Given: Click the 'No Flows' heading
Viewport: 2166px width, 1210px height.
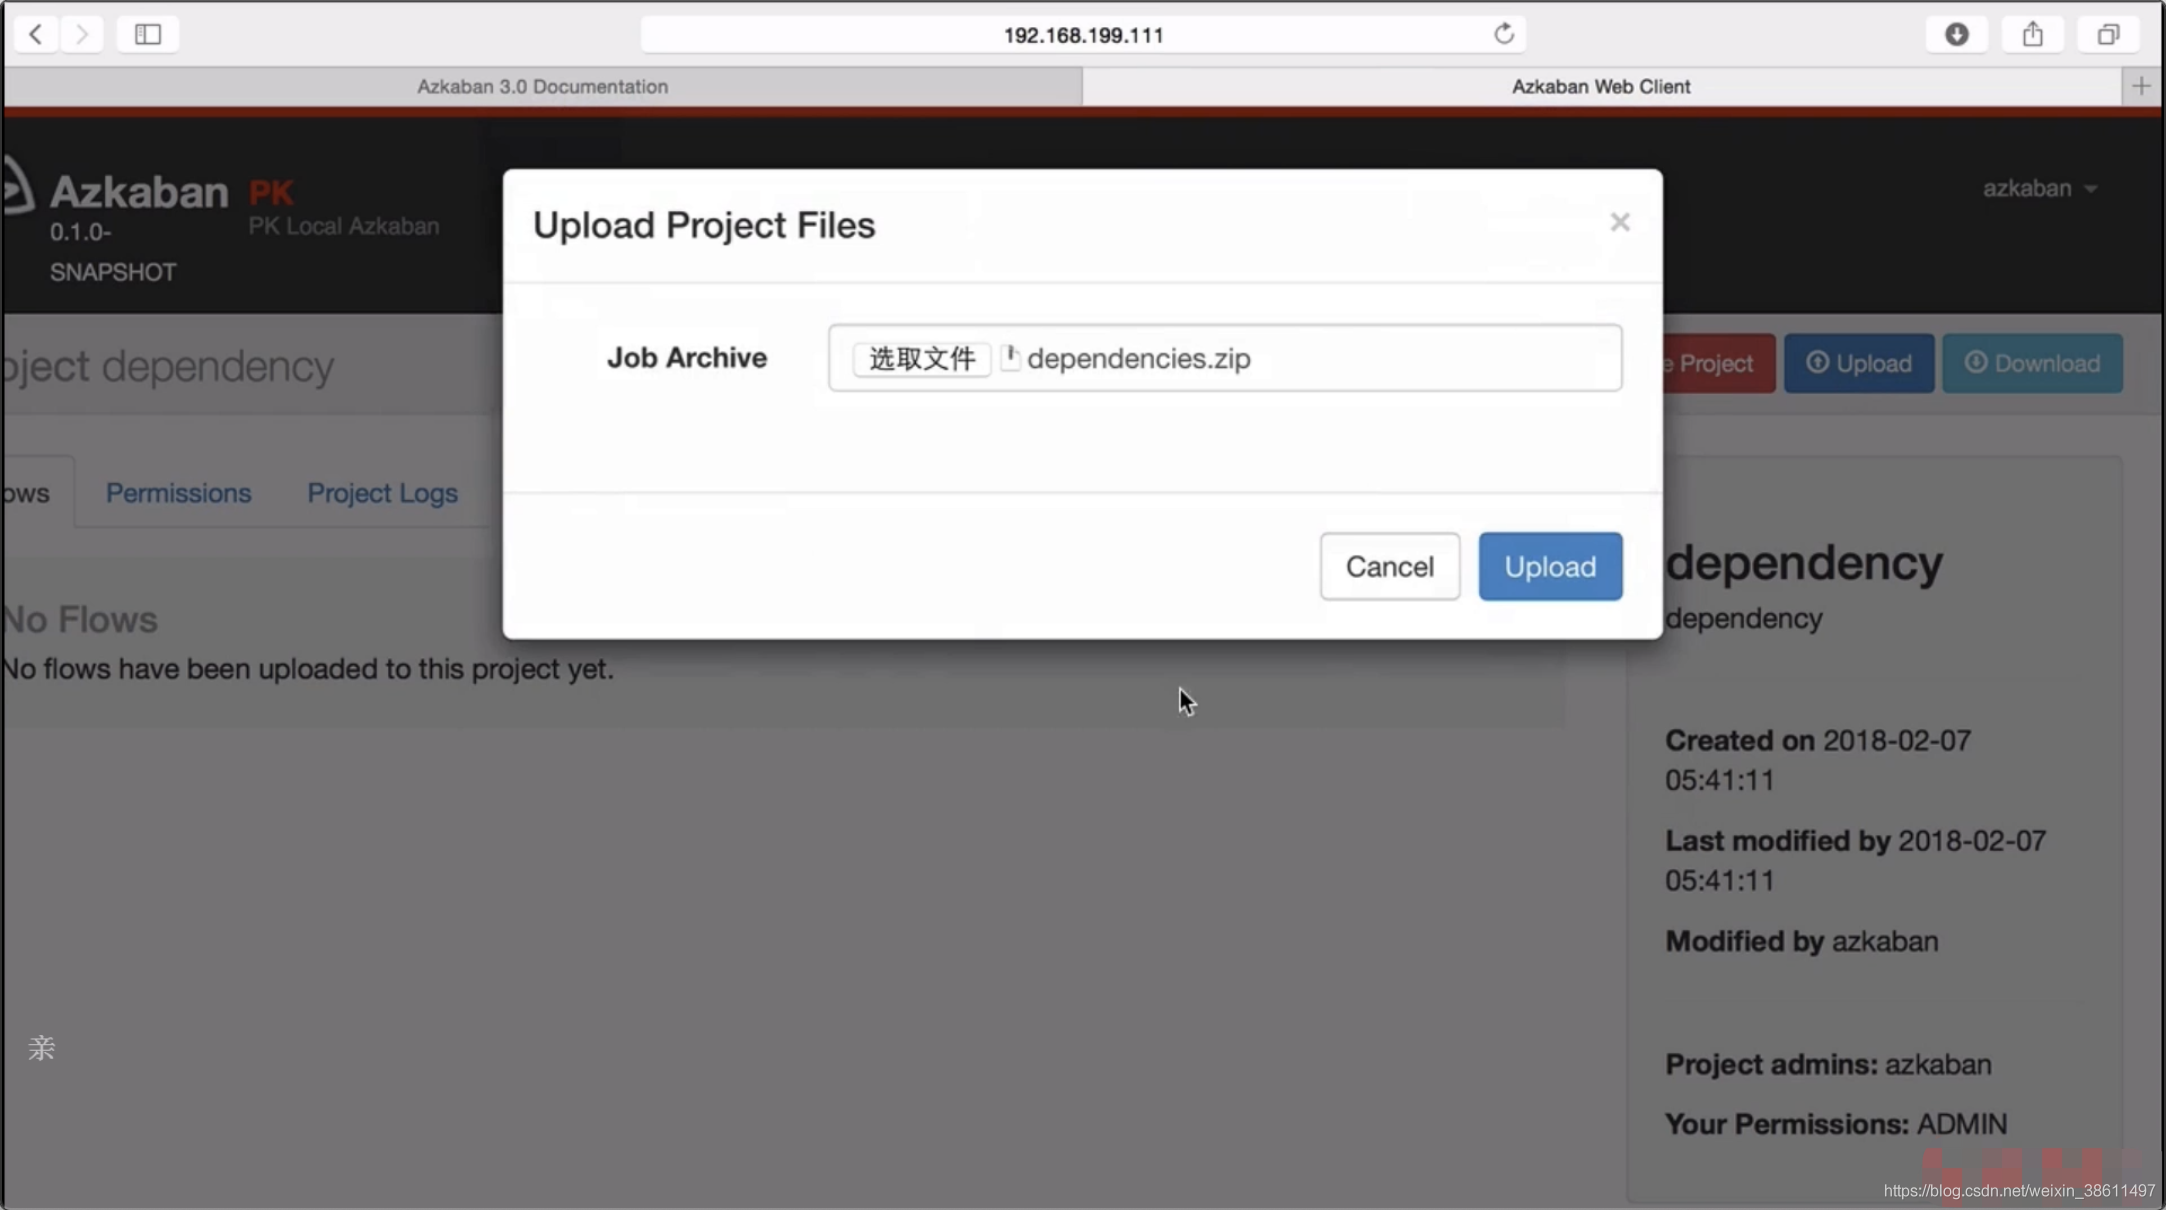Looking at the screenshot, I should click(x=79, y=619).
